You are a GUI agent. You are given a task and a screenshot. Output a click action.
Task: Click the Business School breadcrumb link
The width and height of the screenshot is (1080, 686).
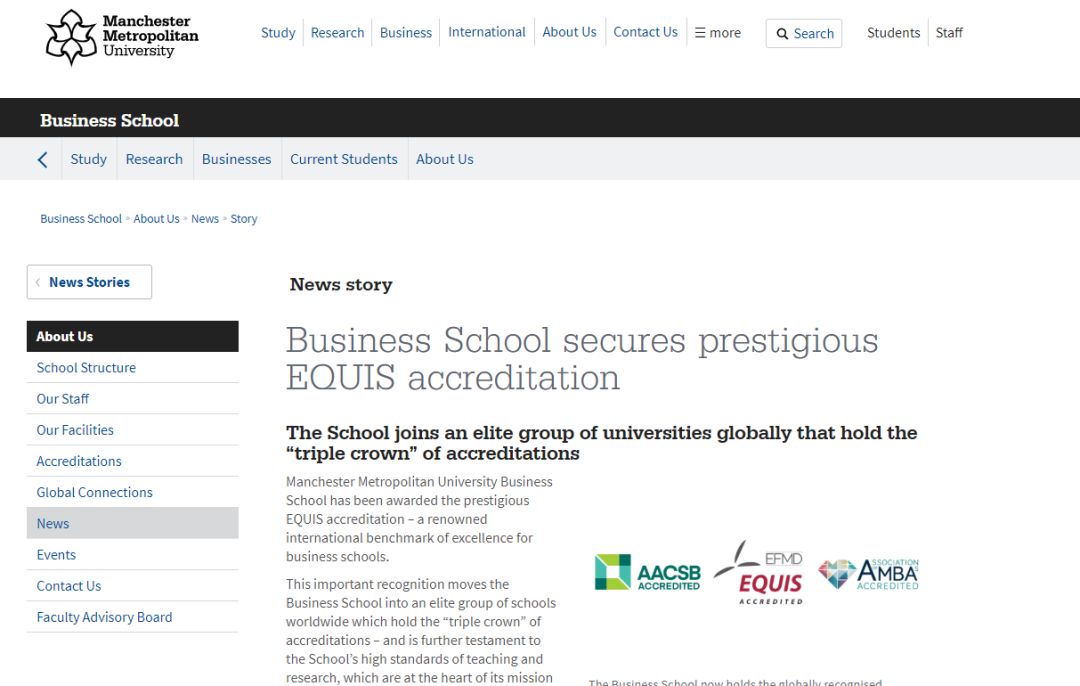pos(81,219)
